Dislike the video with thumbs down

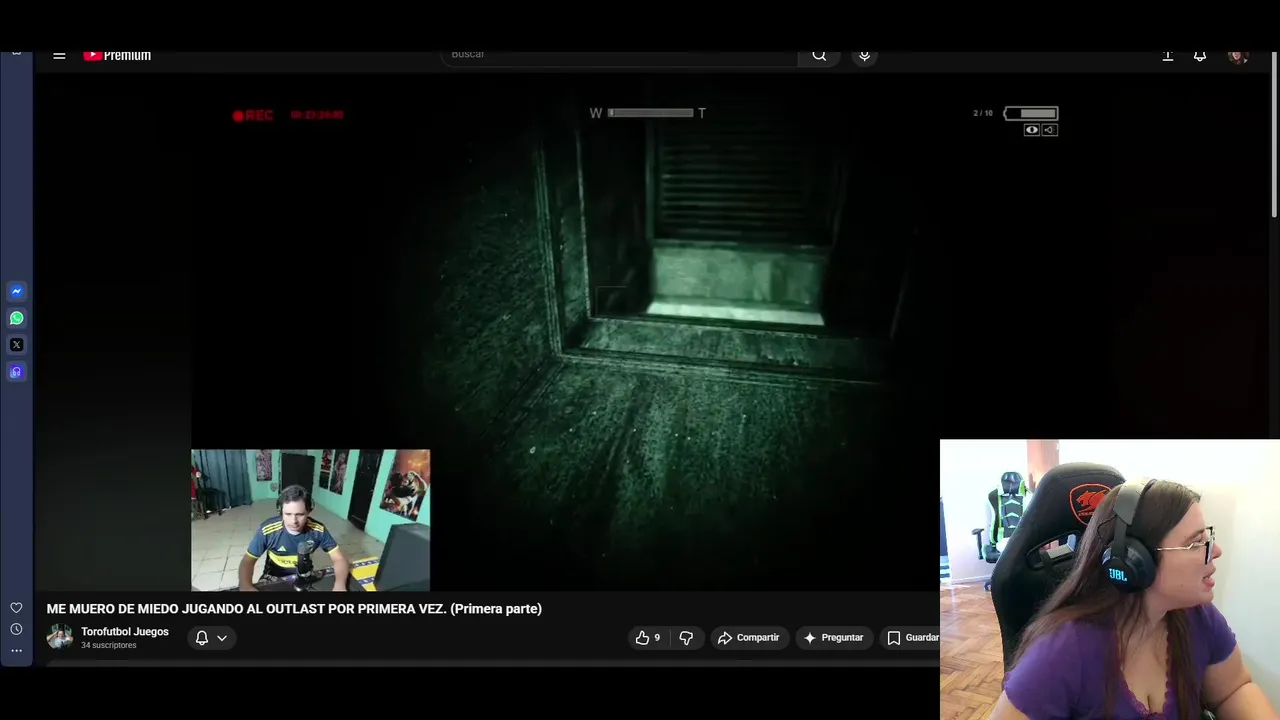[x=686, y=637]
